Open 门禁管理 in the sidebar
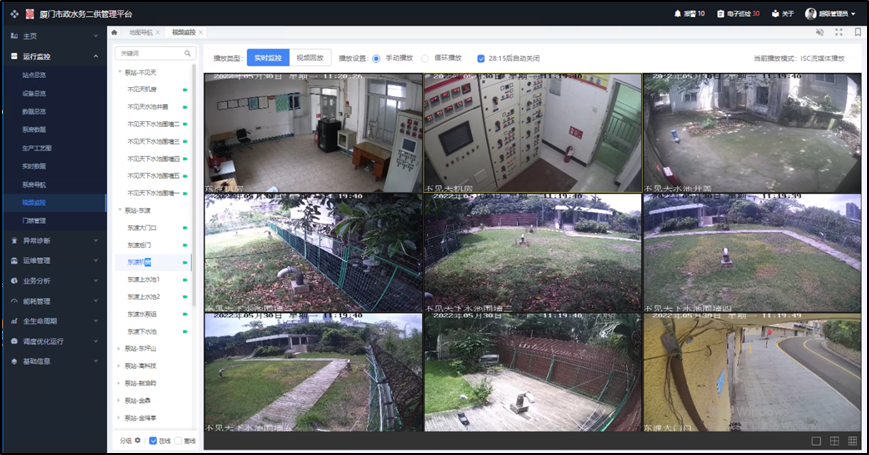 [35, 220]
